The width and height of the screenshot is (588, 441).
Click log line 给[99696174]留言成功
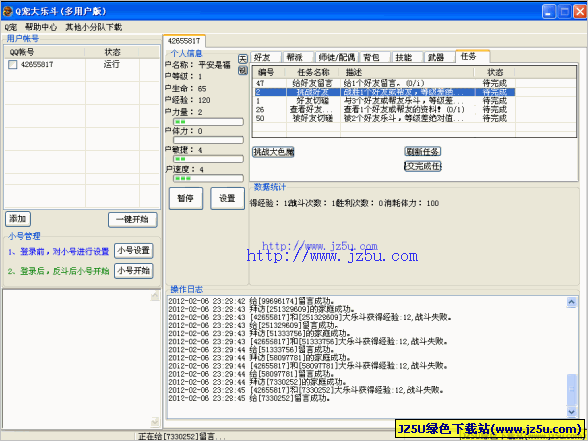[251, 301]
